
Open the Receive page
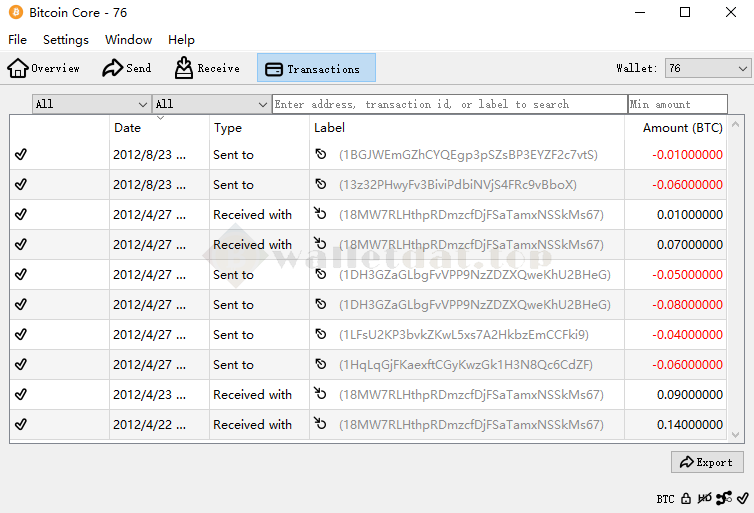click(207, 68)
